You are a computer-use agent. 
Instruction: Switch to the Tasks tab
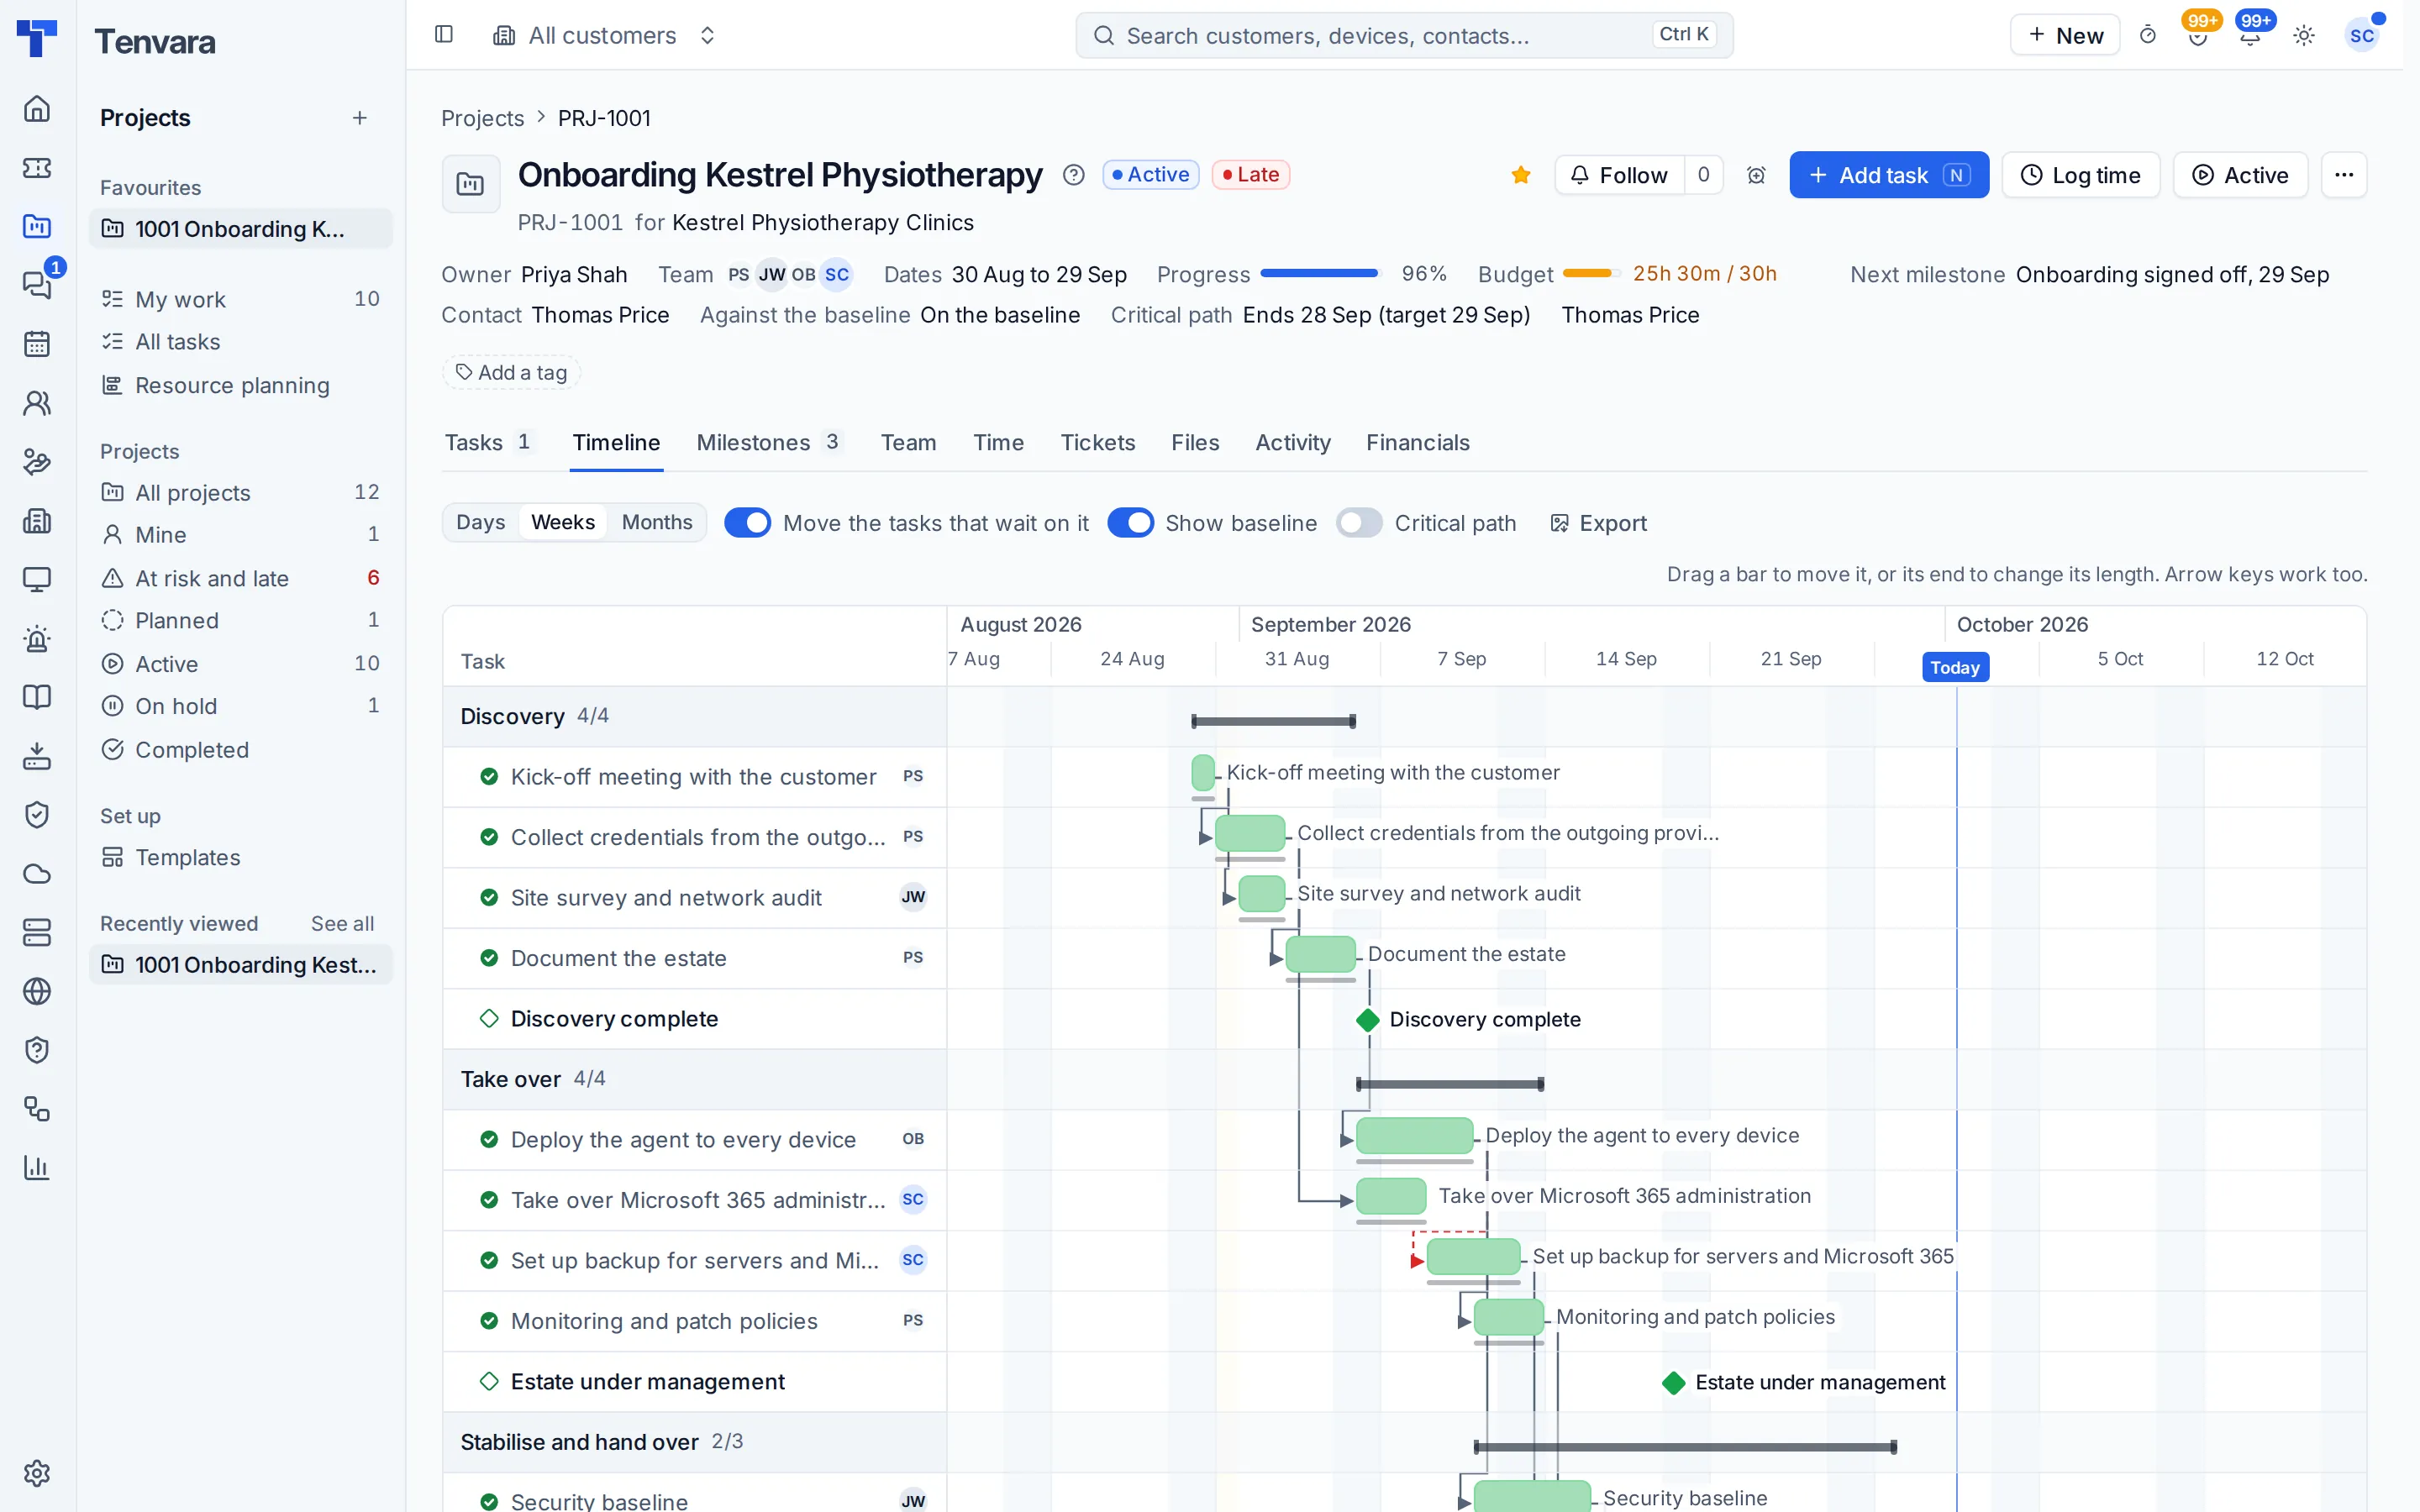489,442
